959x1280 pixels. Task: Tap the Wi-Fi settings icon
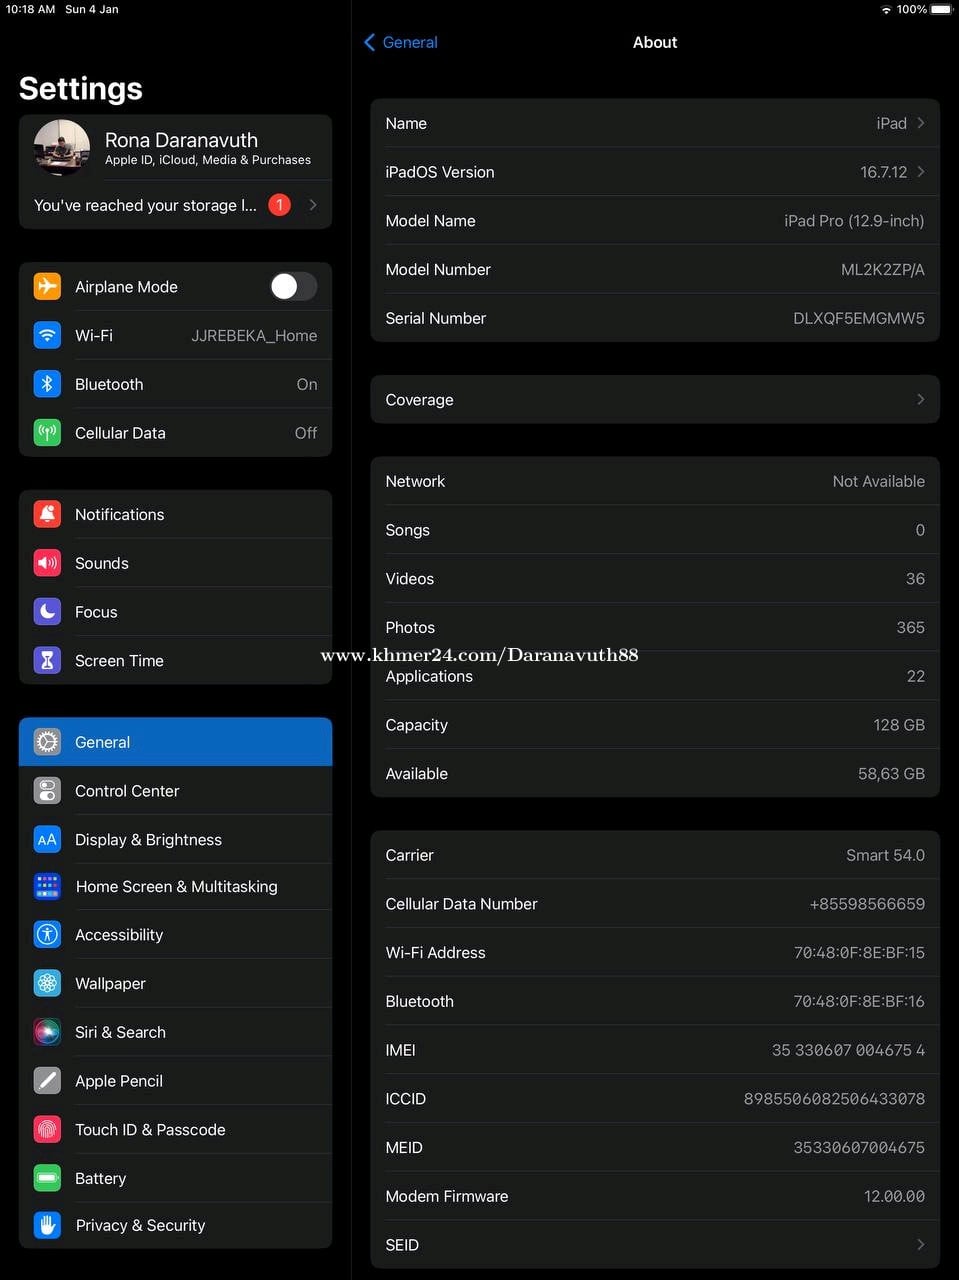(47, 335)
